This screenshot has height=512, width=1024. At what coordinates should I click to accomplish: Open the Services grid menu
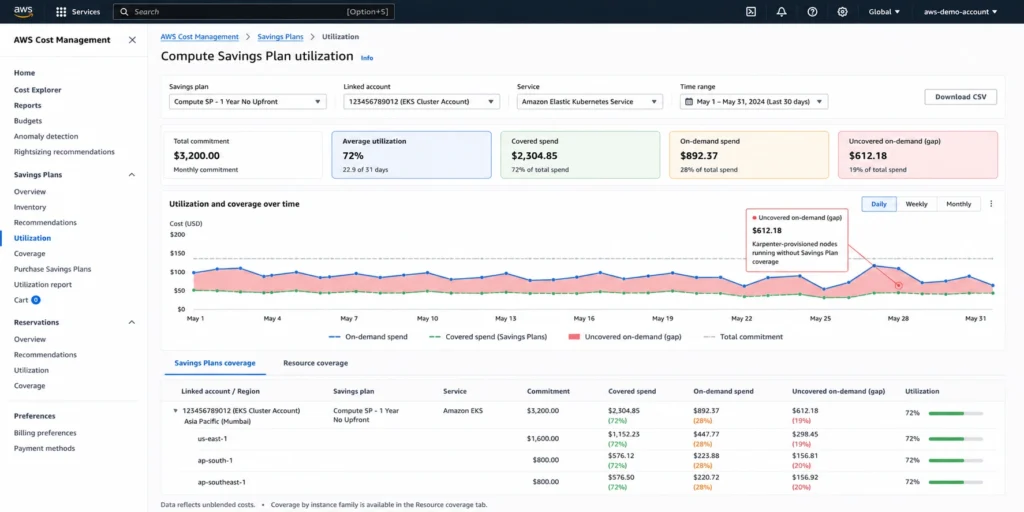coord(78,12)
